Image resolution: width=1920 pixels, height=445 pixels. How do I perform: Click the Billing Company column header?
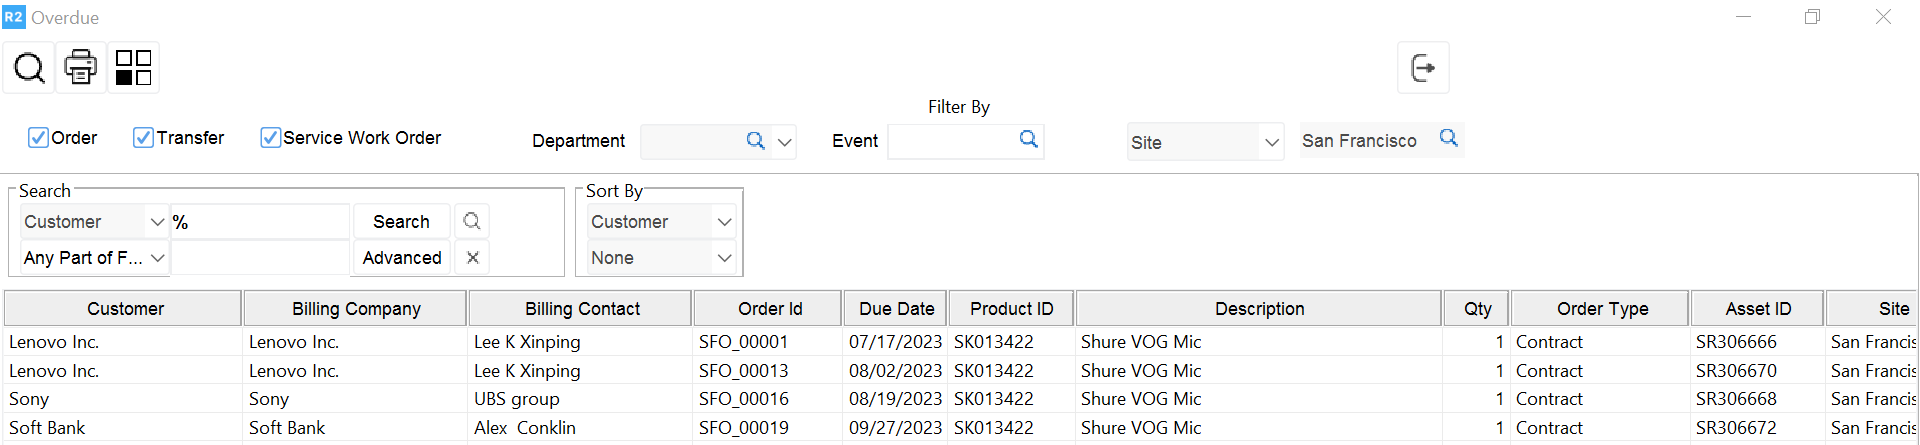[x=356, y=309]
